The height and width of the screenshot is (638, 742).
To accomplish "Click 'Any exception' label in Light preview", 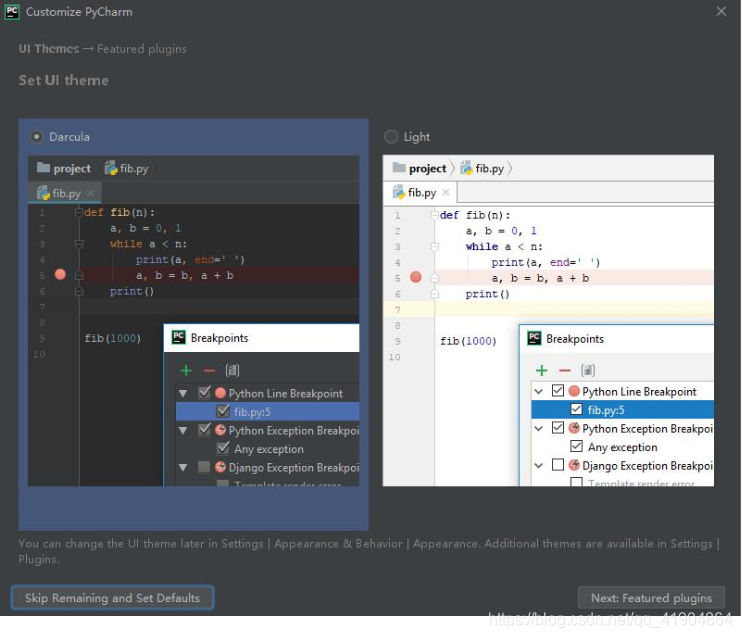I will 622,447.
